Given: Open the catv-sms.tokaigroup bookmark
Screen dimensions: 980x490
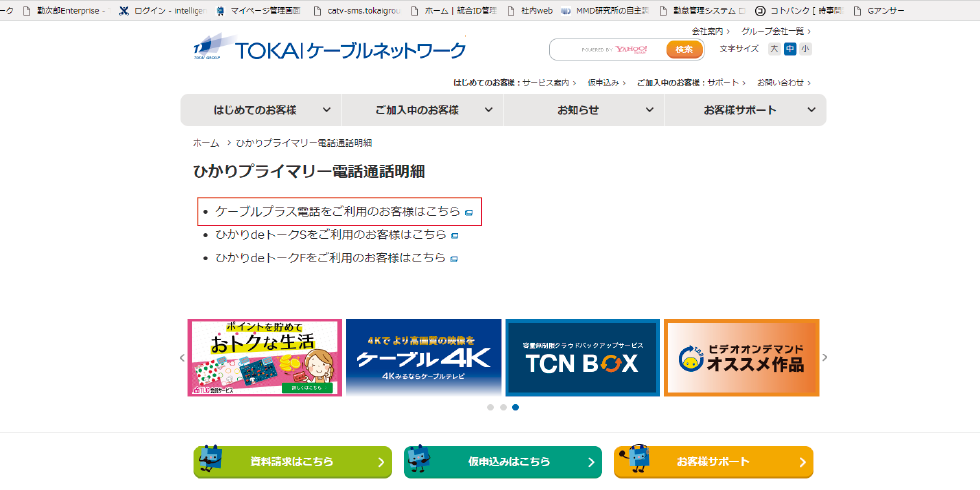Looking at the screenshot, I should coord(357,11).
